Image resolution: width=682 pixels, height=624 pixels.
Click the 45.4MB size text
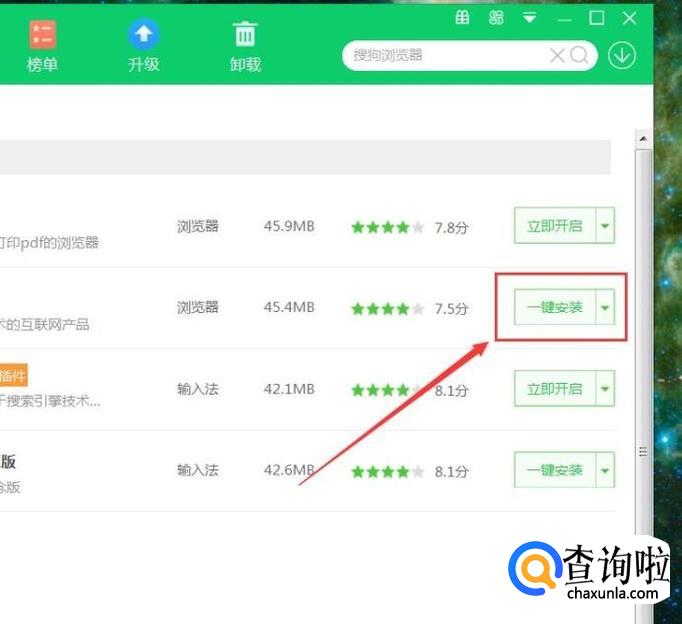pos(289,307)
